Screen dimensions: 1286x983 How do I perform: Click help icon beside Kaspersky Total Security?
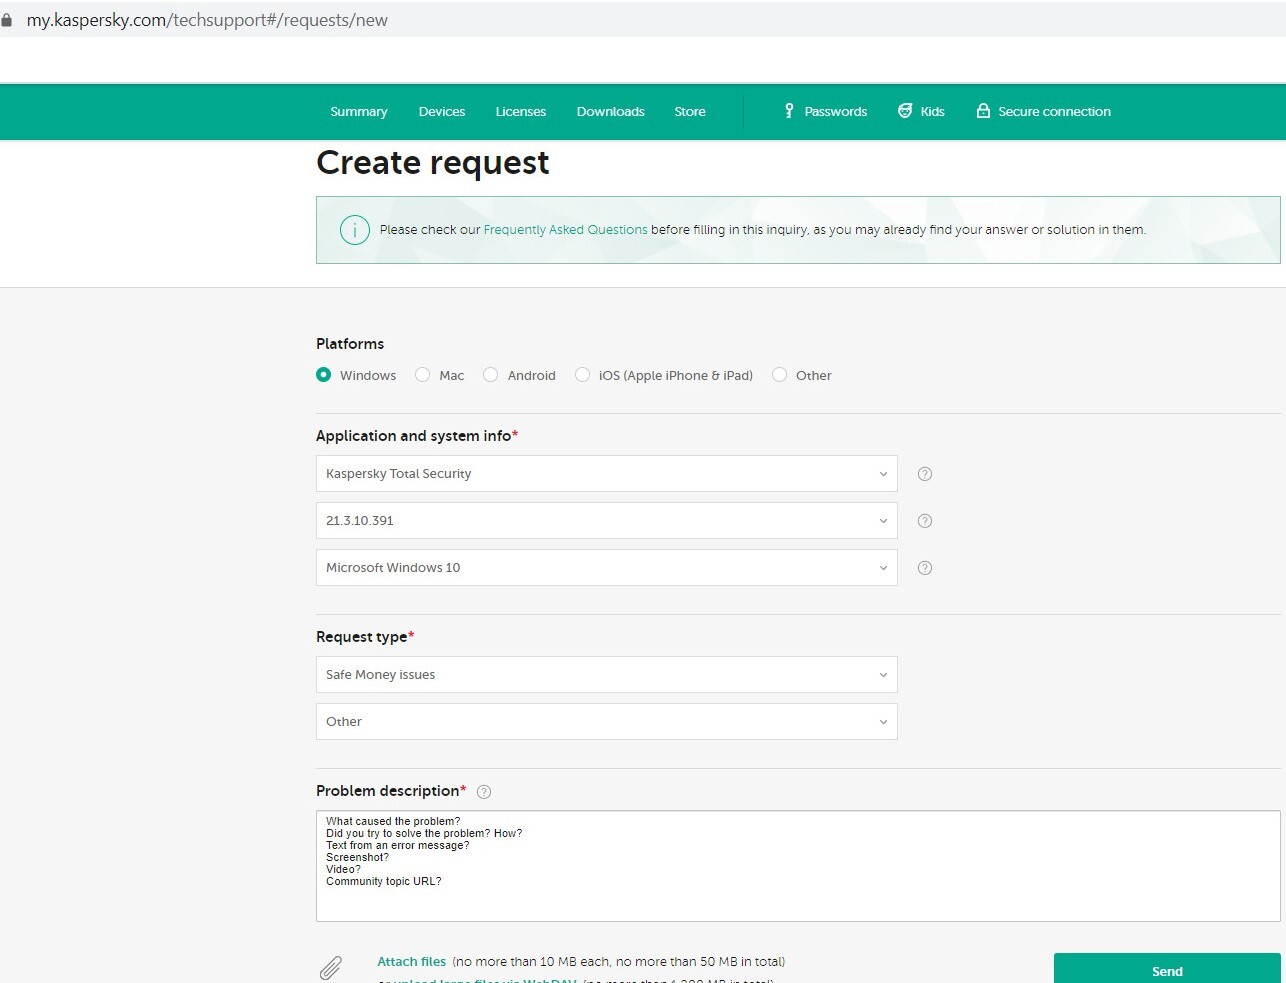[x=925, y=474]
